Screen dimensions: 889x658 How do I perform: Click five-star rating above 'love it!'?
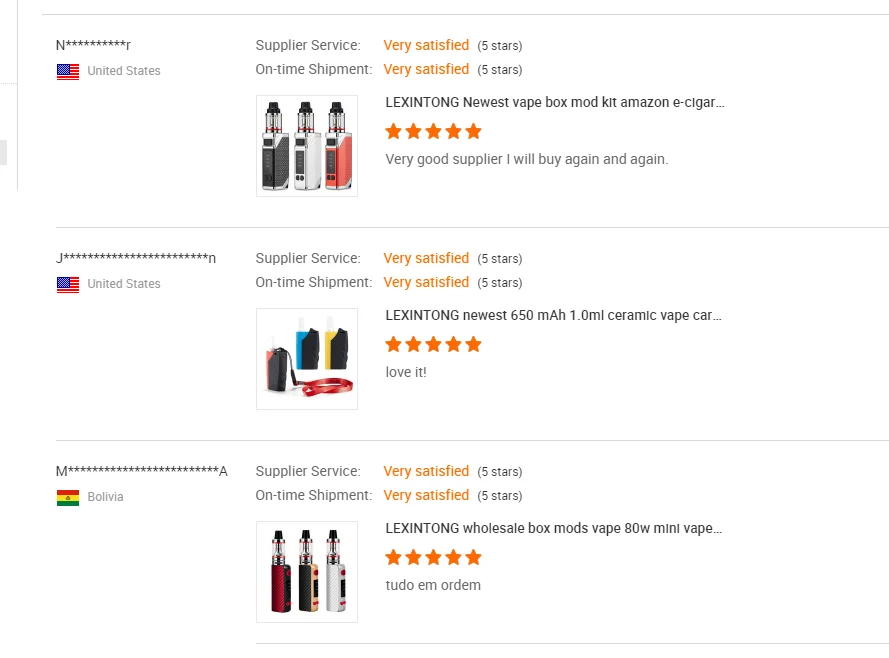click(x=433, y=344)
